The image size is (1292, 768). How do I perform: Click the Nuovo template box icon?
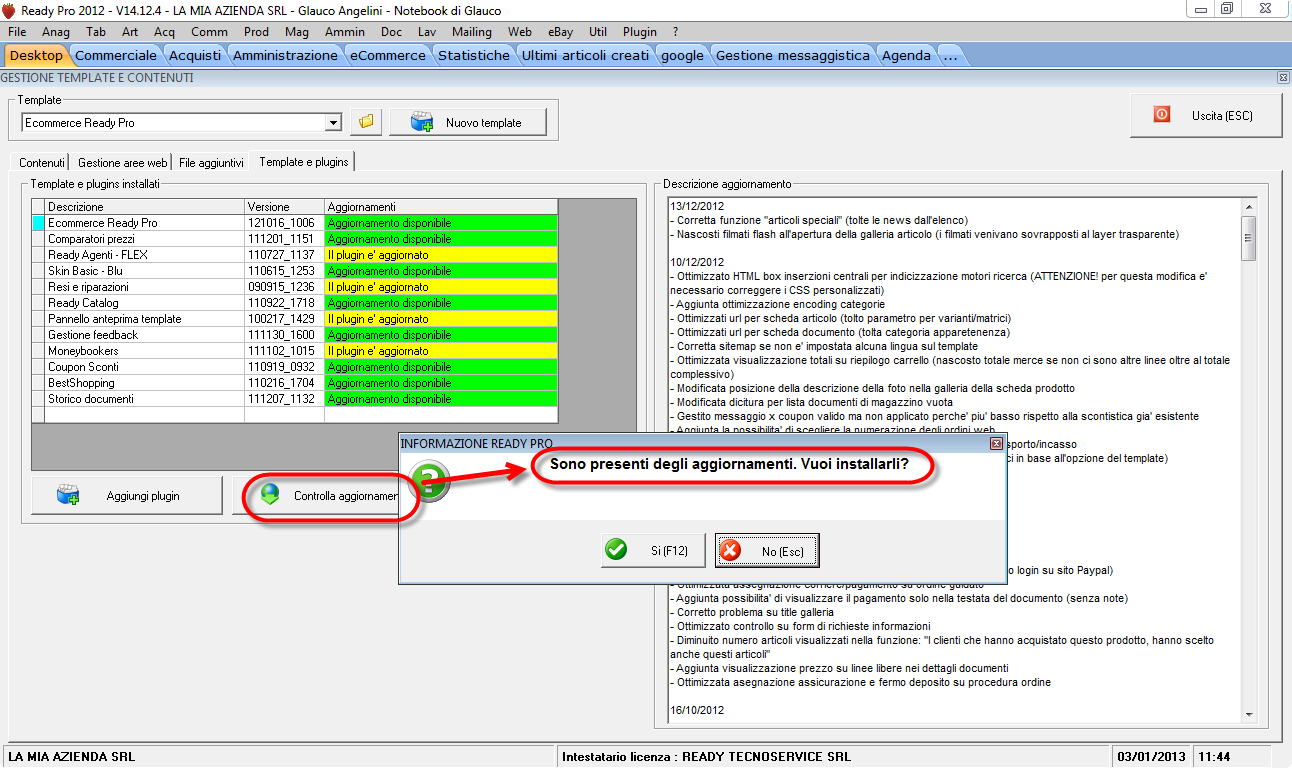tap(422, 122)
